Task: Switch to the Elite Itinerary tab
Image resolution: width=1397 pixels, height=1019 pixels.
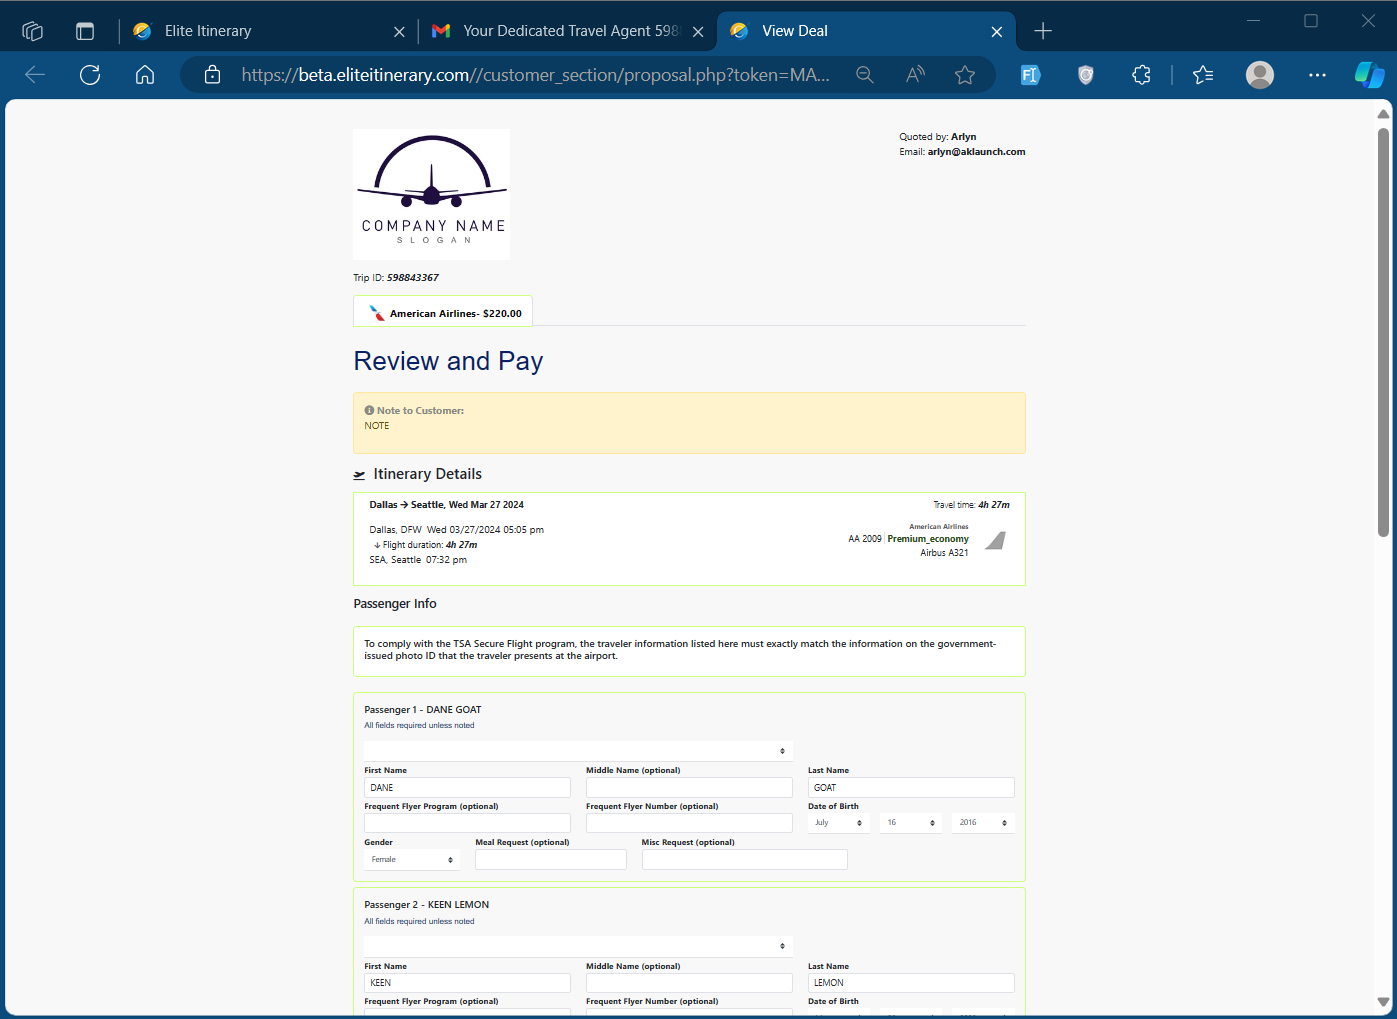Action: click(x=265, y=31)
